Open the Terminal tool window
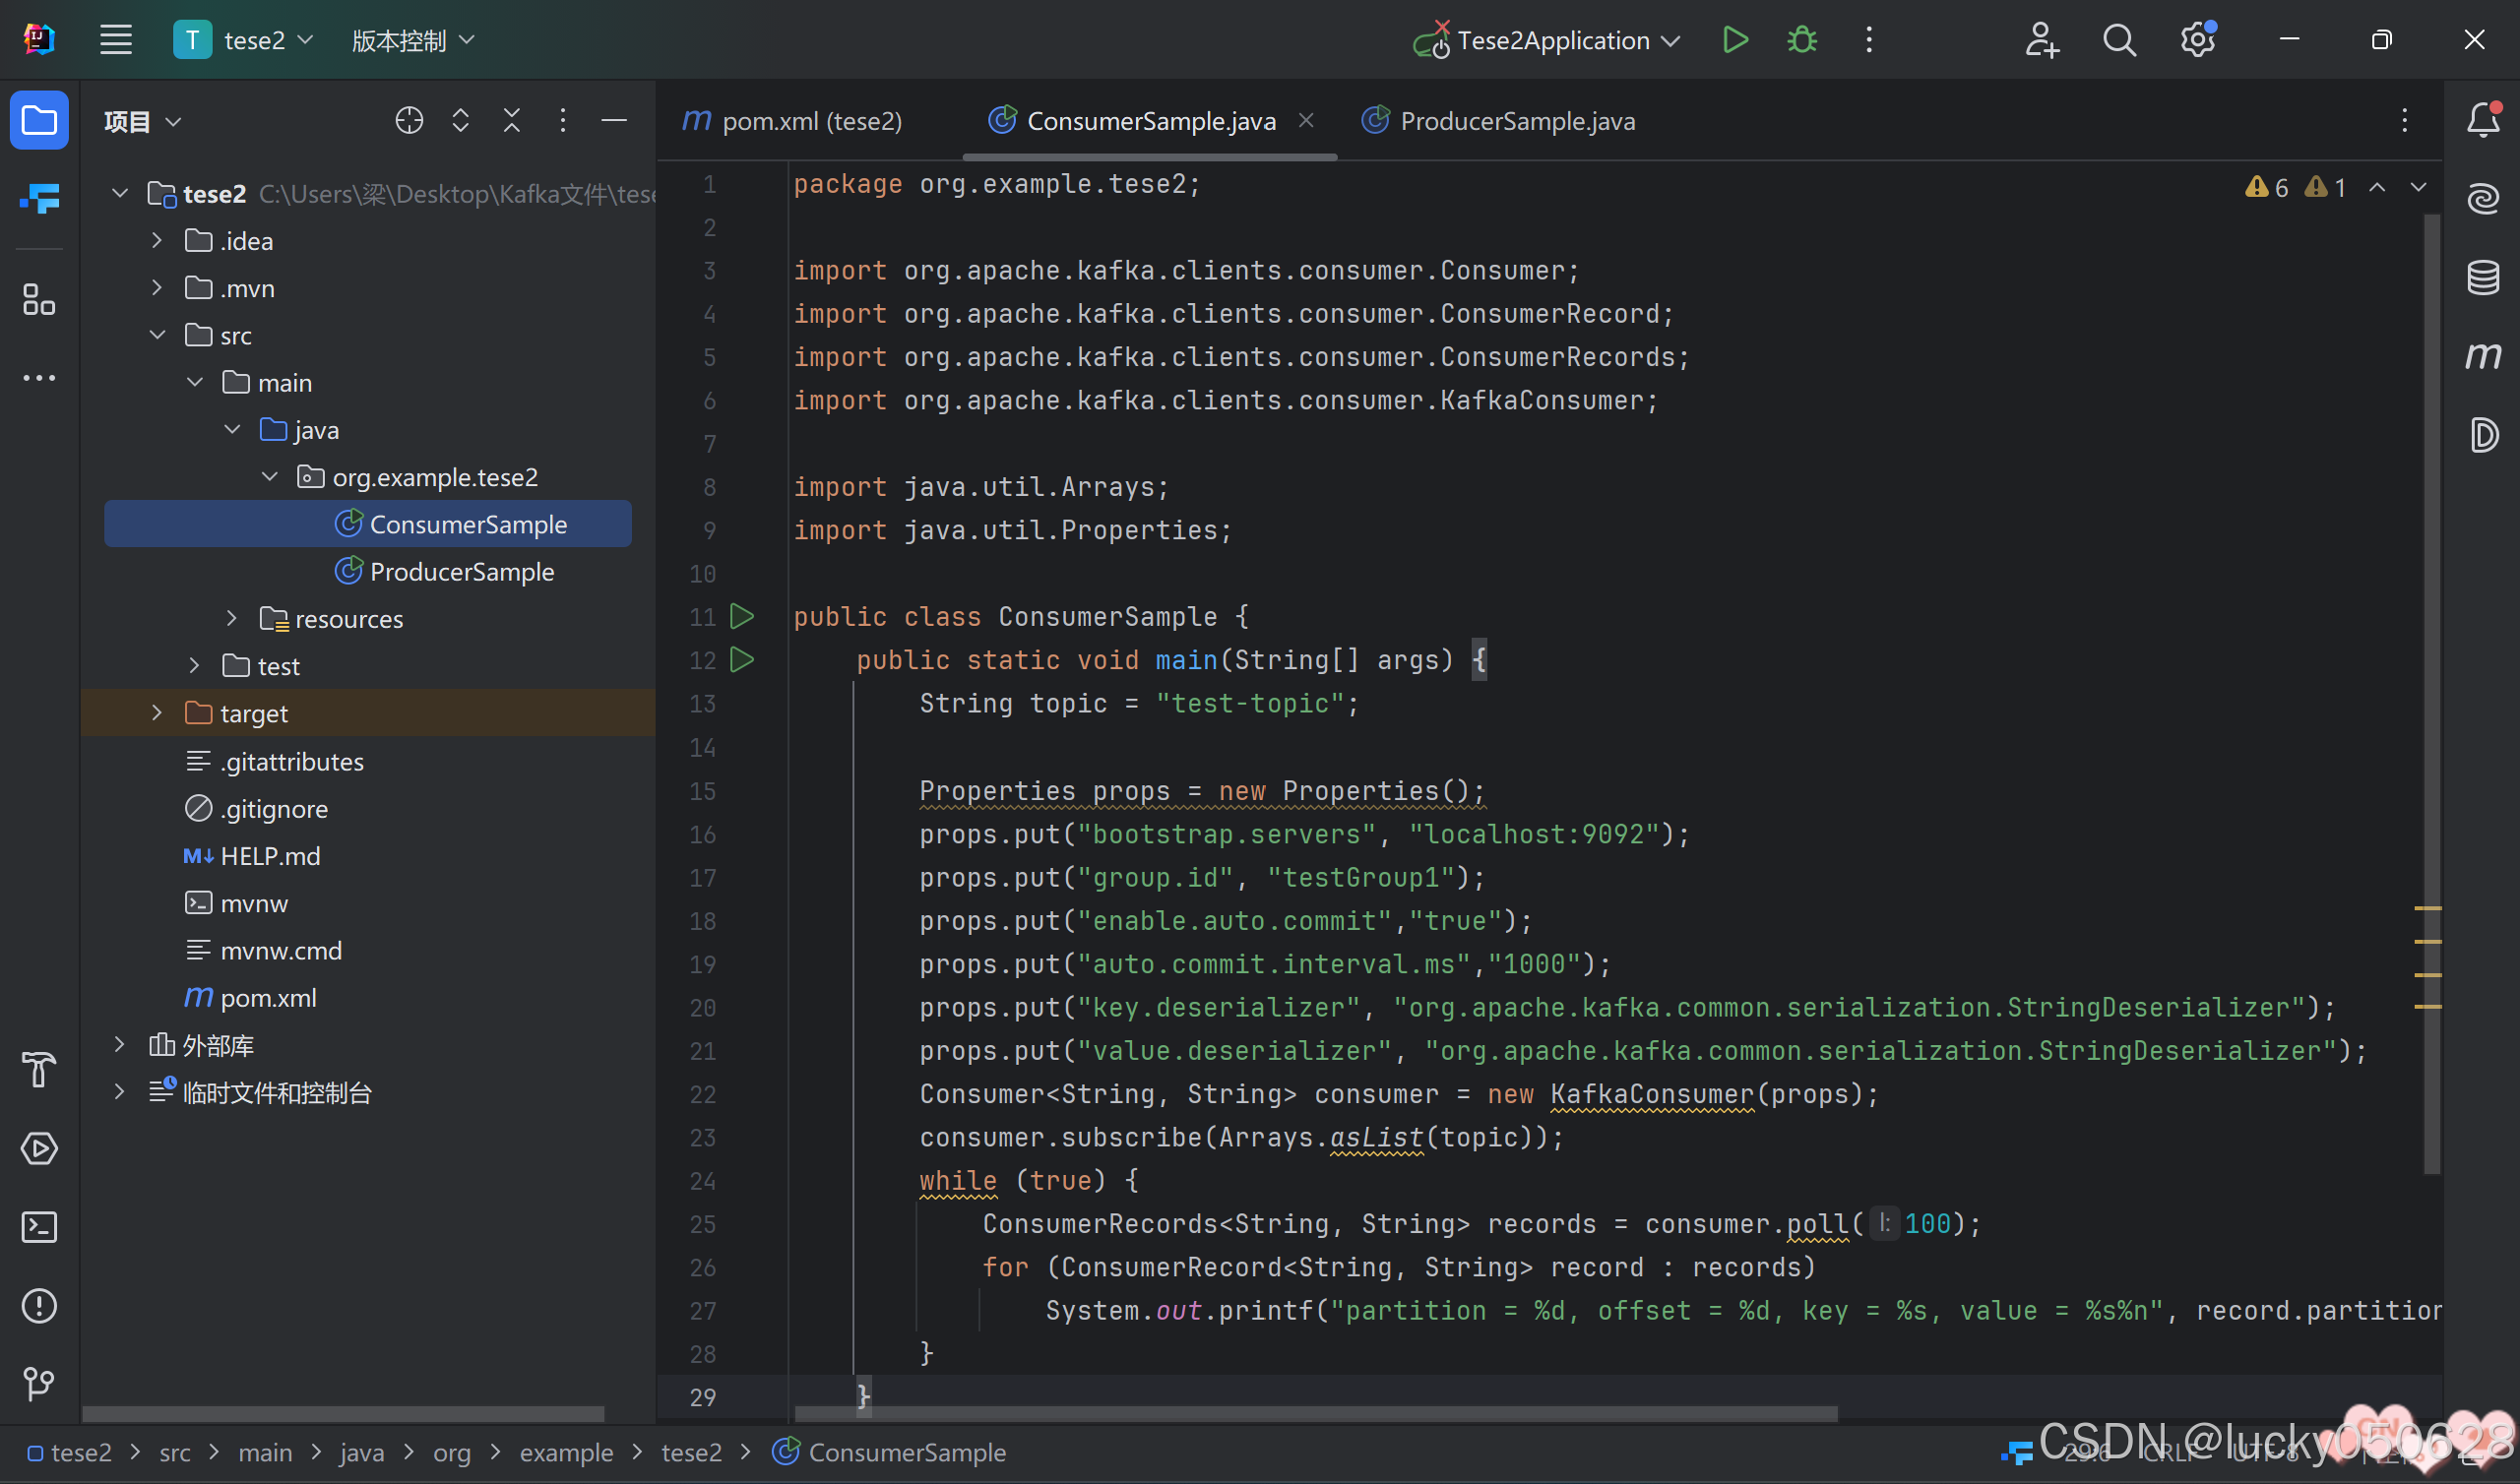The image size is (2520, 1484). 39,1227
